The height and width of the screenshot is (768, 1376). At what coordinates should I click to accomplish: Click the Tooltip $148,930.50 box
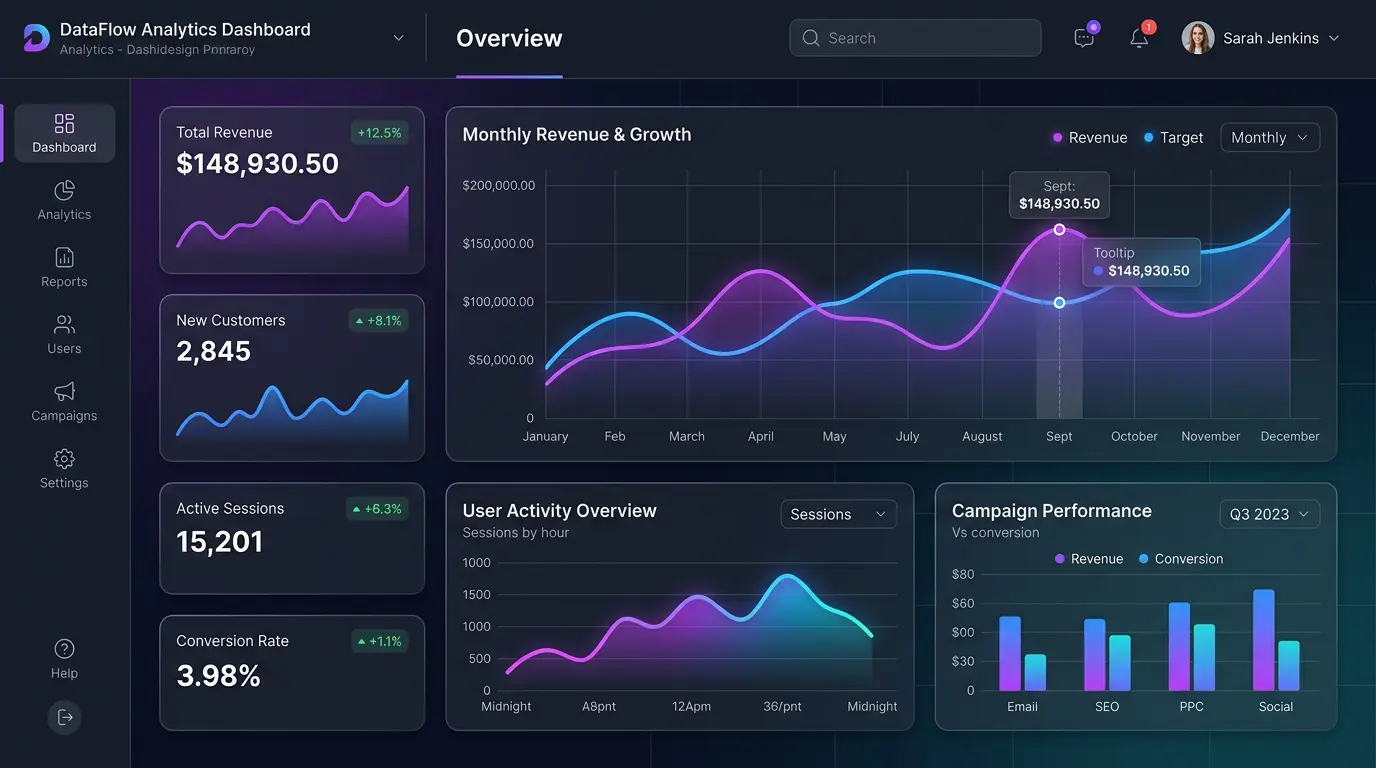pyautogui.click(x=1142, y=262)
